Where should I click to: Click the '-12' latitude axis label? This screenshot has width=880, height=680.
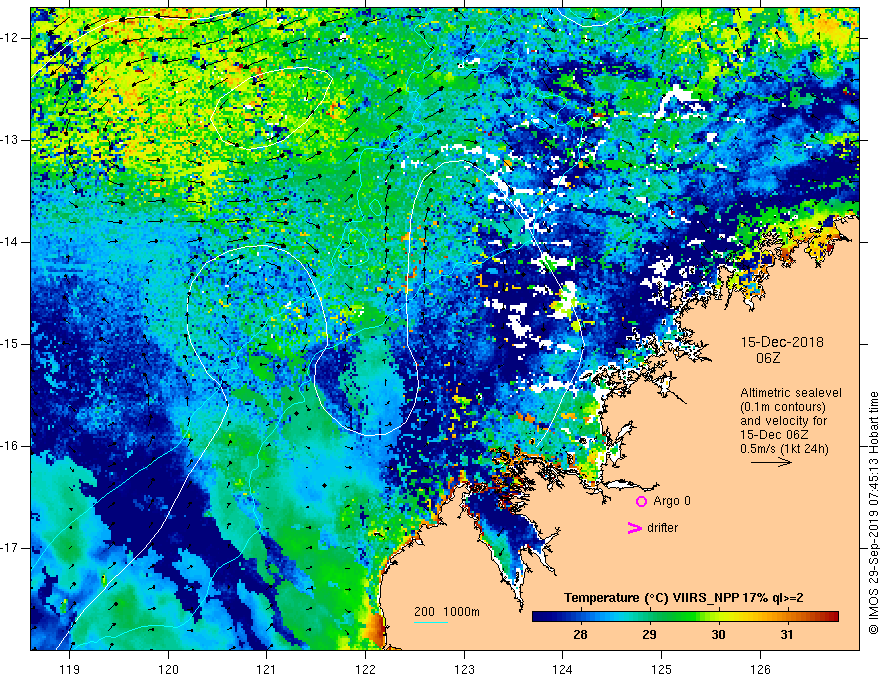10,38
